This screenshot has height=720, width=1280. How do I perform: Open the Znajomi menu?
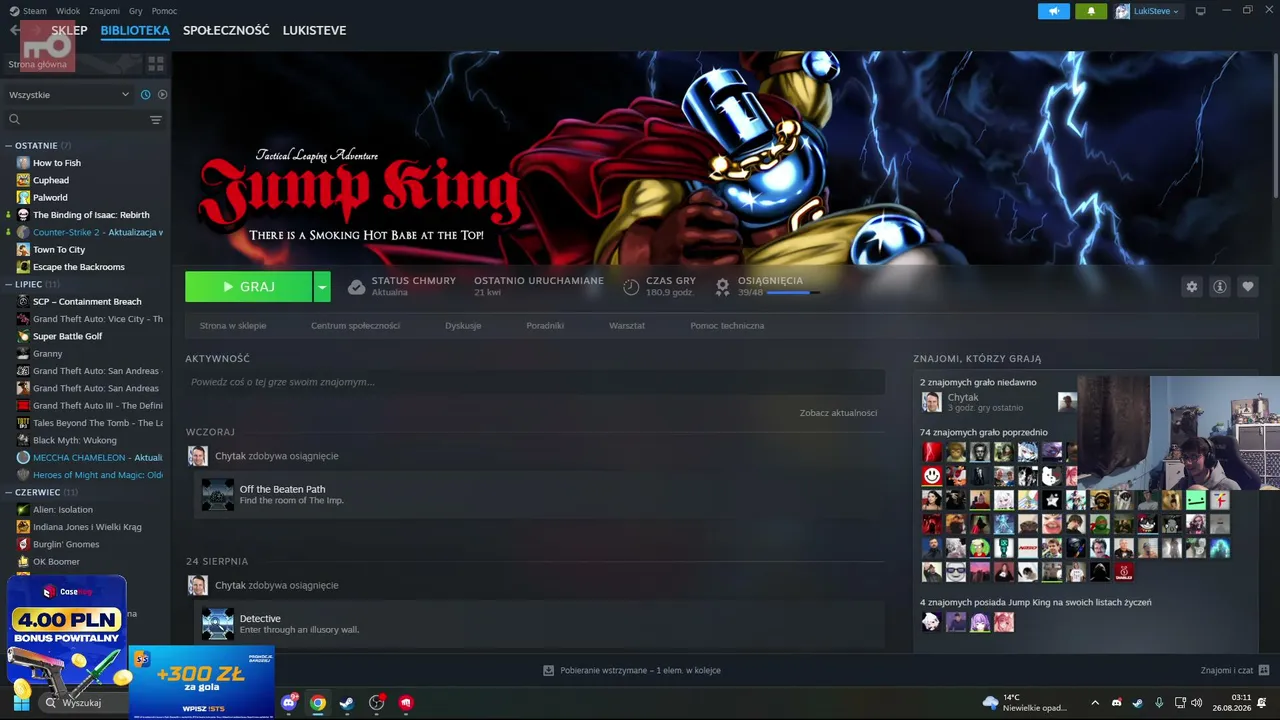tap(105, 11)
